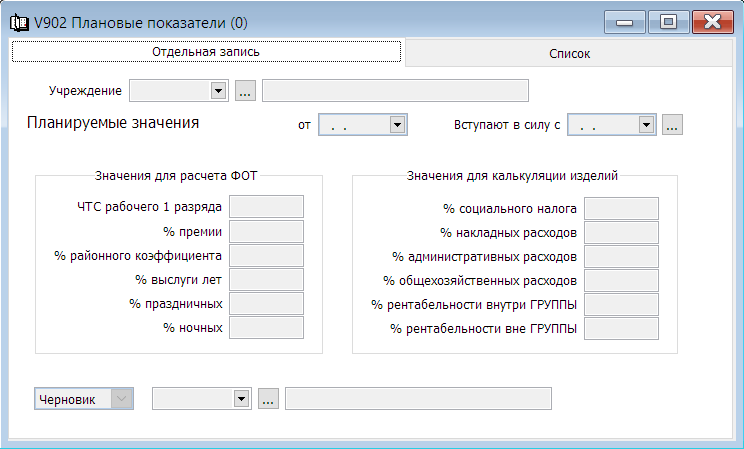Expand the Учреждение dropdown list
The width and height of the screenshot is (744, 449).
pos(218,91)
